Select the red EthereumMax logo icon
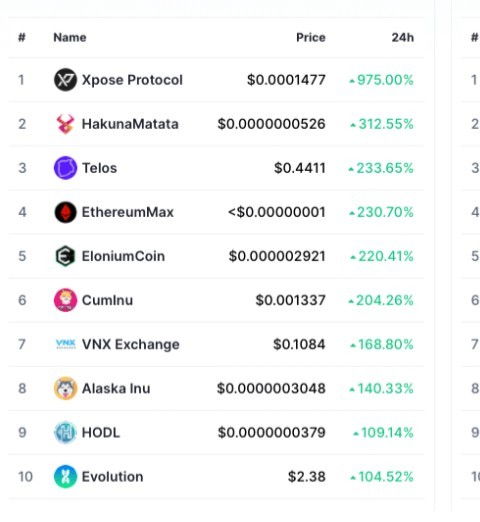 click(65, 212)
